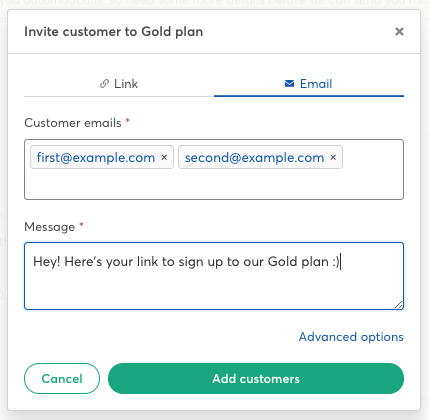Click the envelope icon on Email tab

289,84
